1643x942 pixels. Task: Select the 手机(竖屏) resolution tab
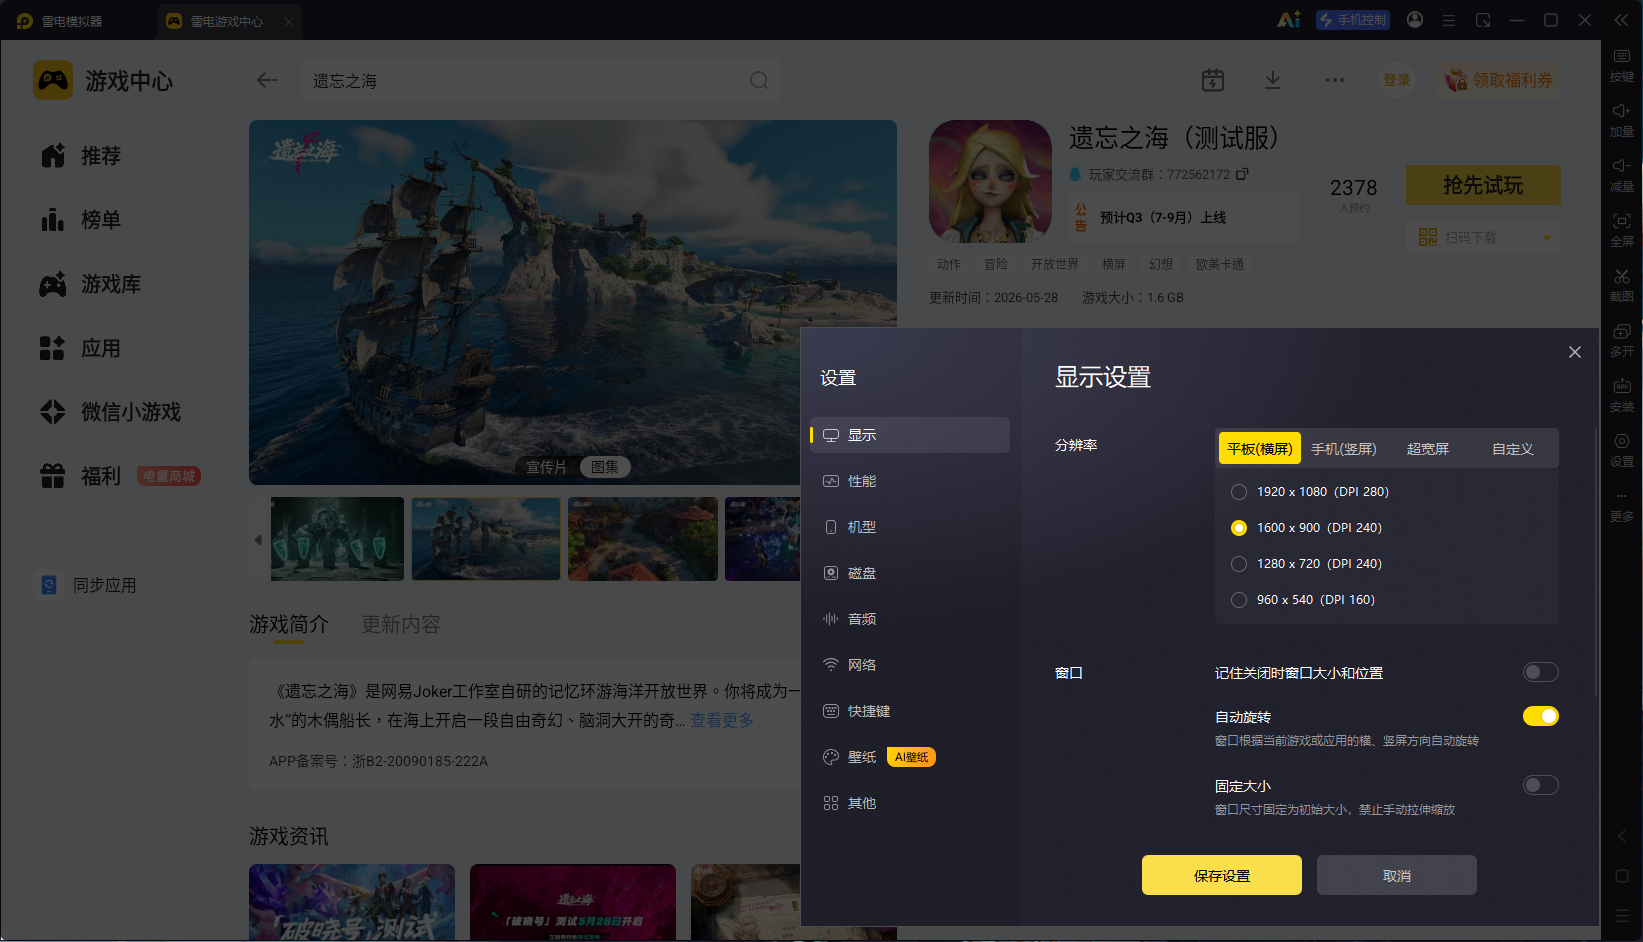click(x=1344, y=449)
